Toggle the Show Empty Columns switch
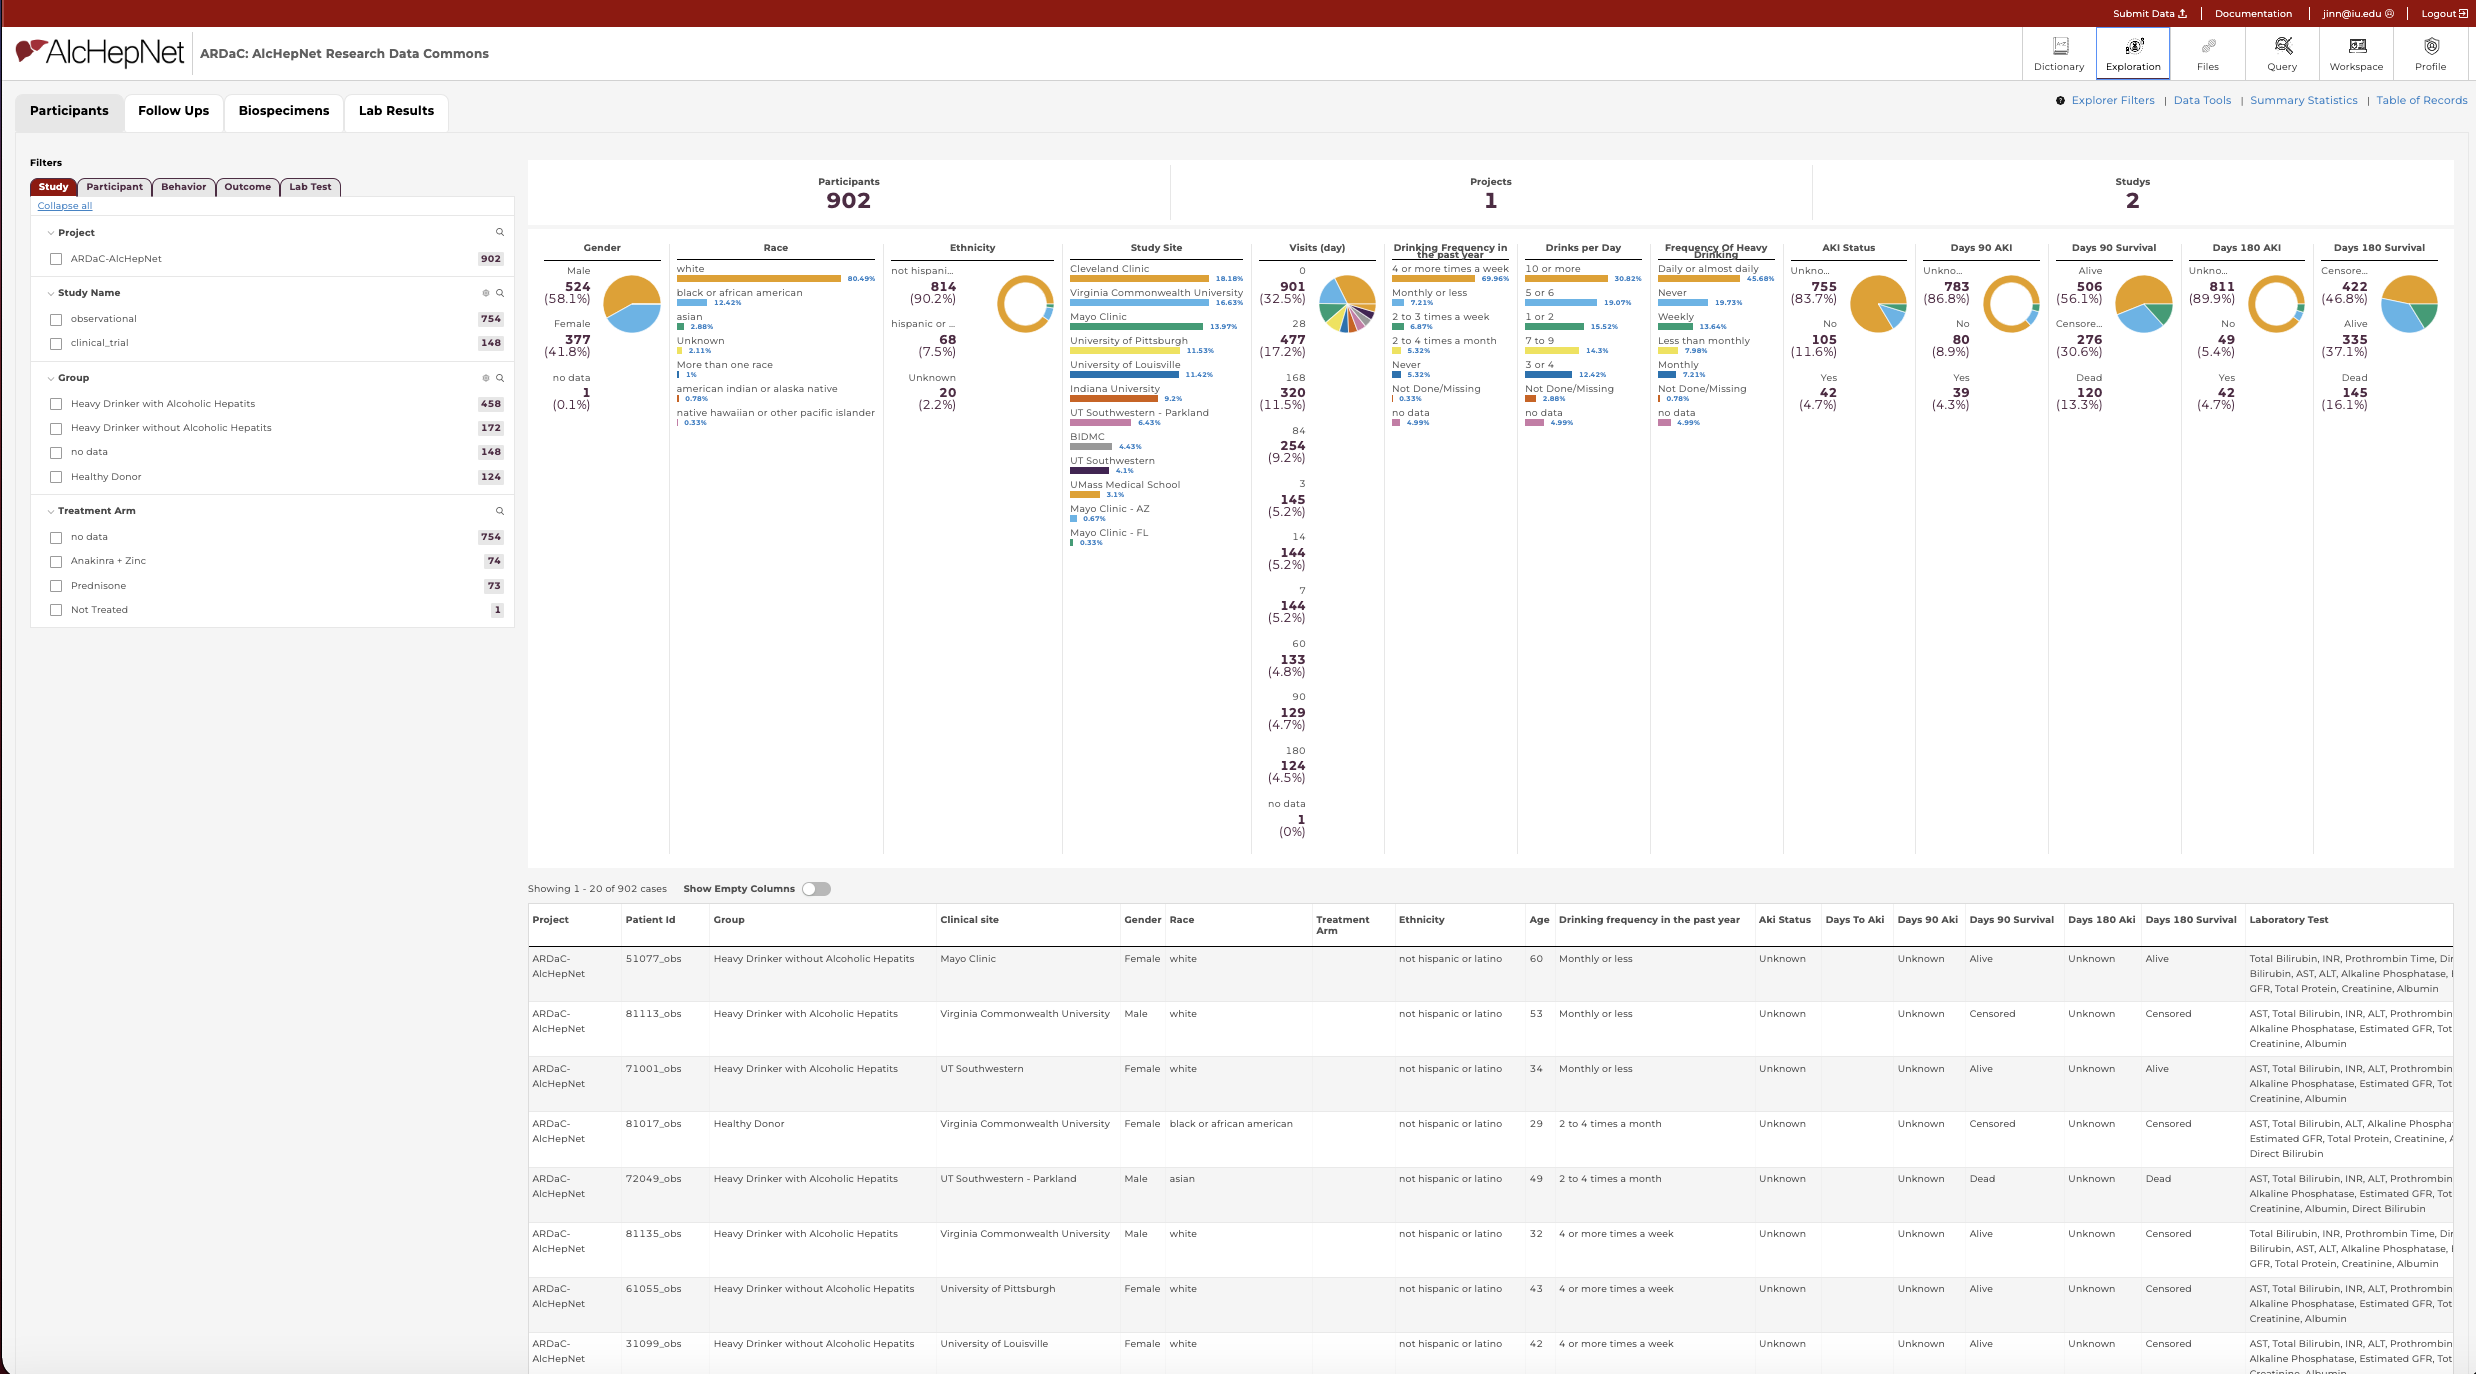2476x1374 pixels. click(816, 889)
